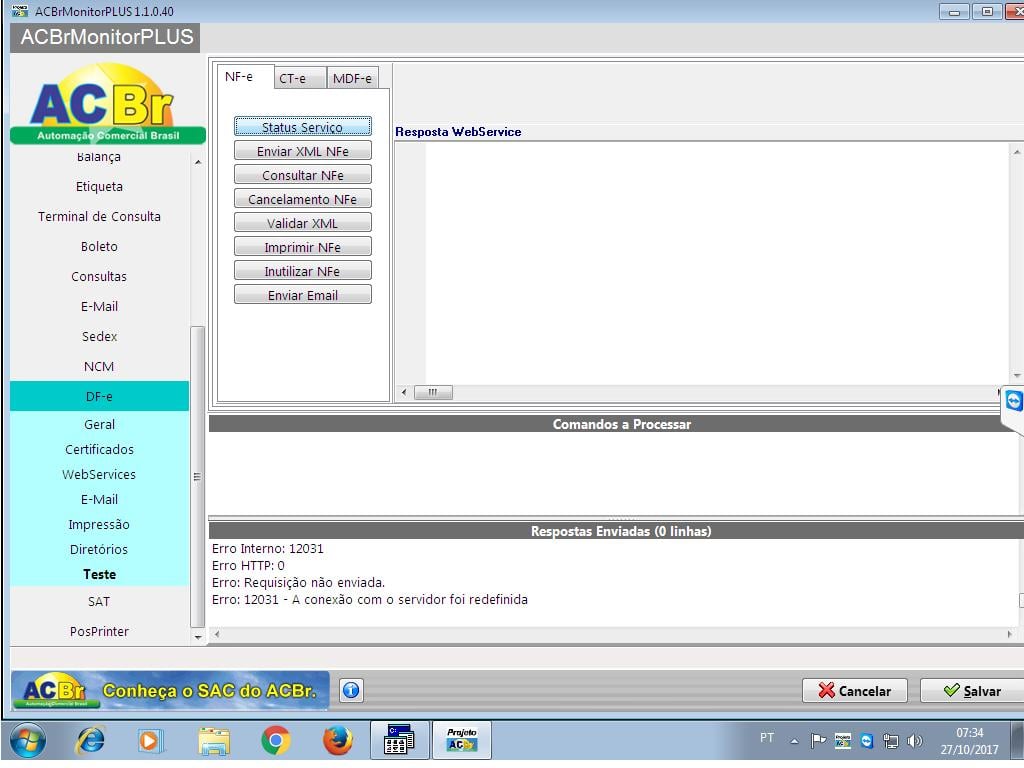Launch Internet Explorer from taskbar
This screenshot has height=768, width=1024.
90,741
